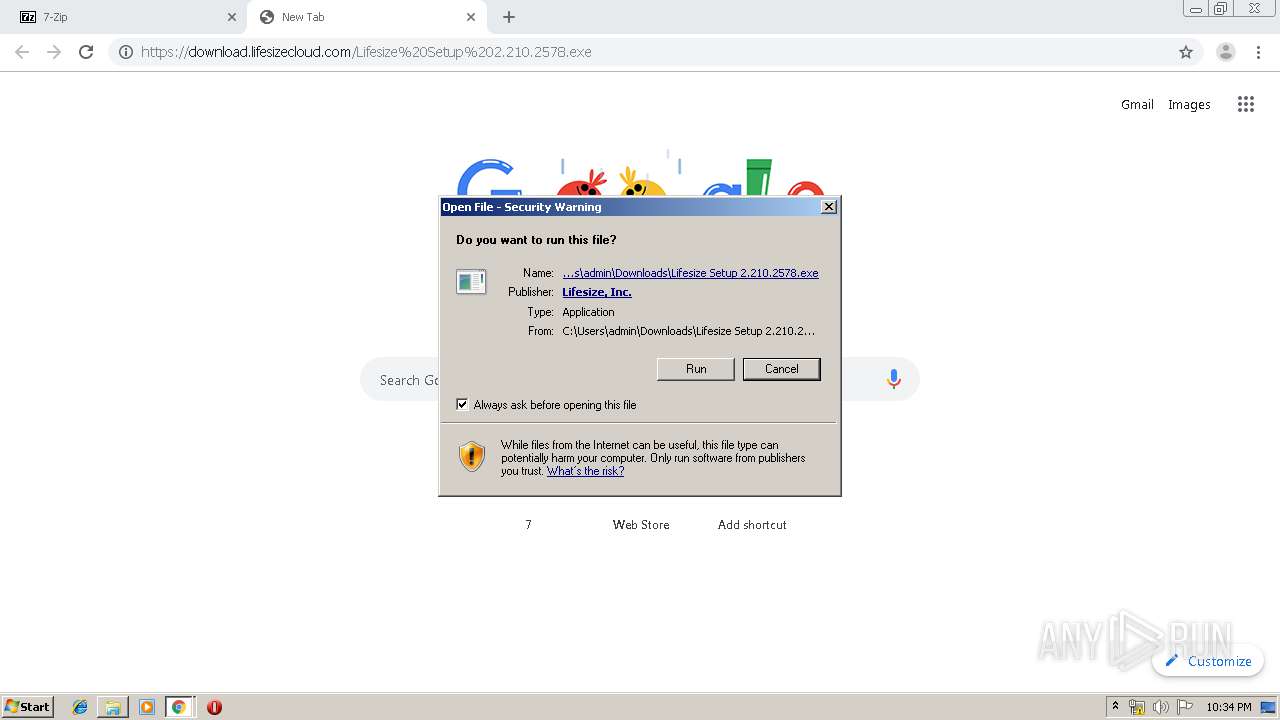Click the voice search microphone icon

tap(894, 379)
